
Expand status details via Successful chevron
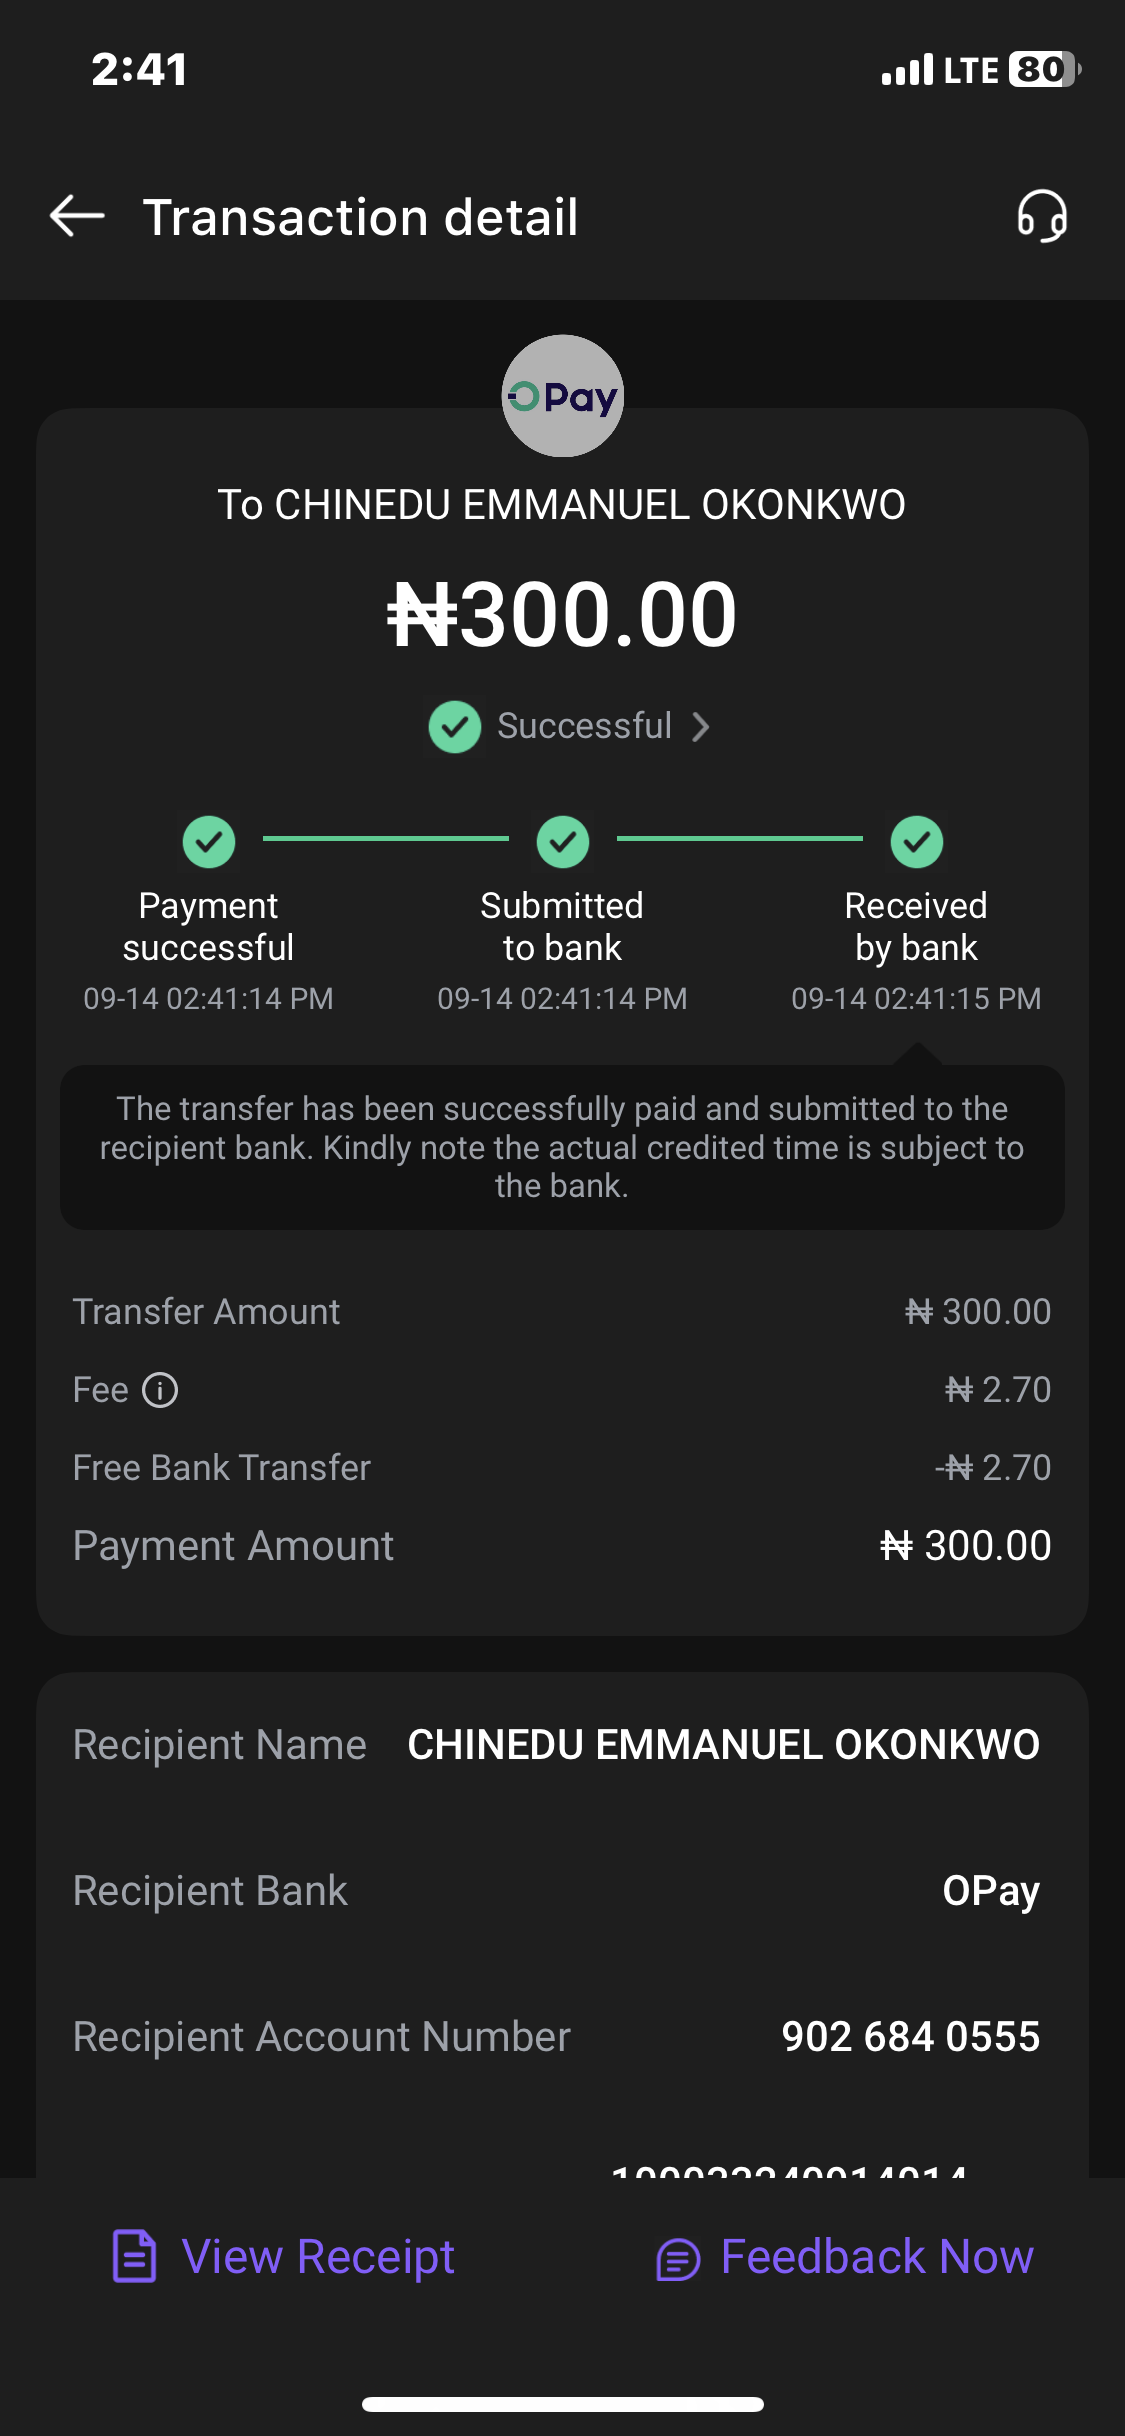(x=701, y=727)
